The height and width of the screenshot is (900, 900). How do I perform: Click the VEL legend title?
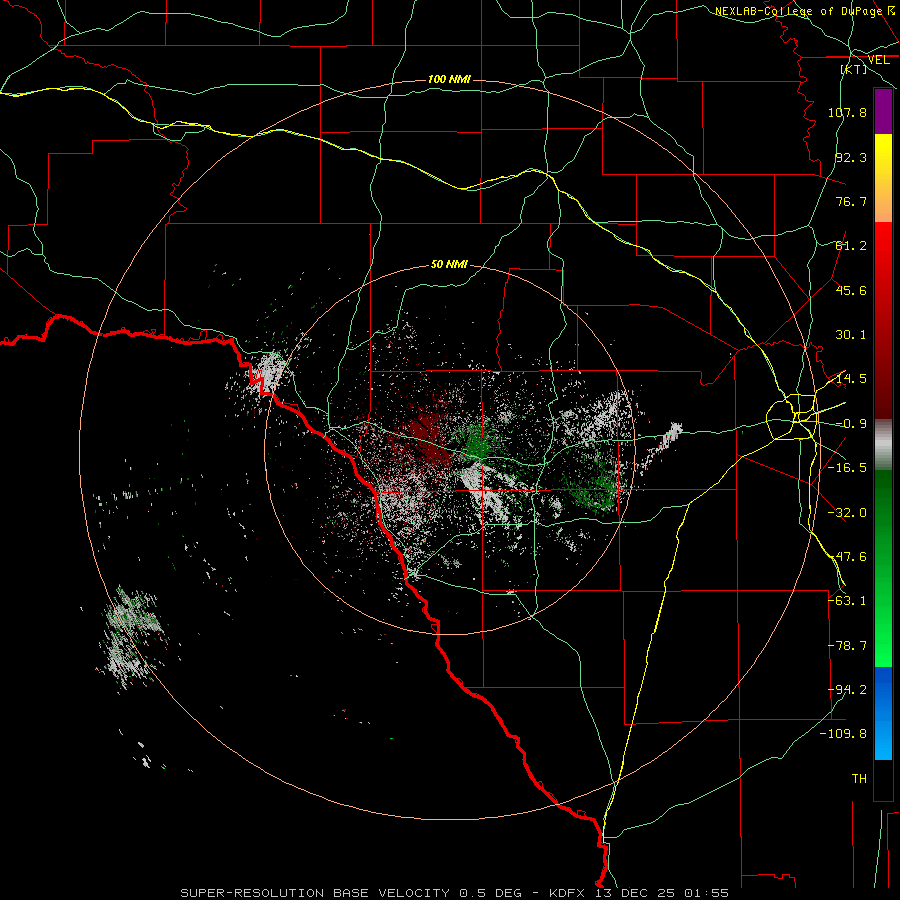point(878,60)
